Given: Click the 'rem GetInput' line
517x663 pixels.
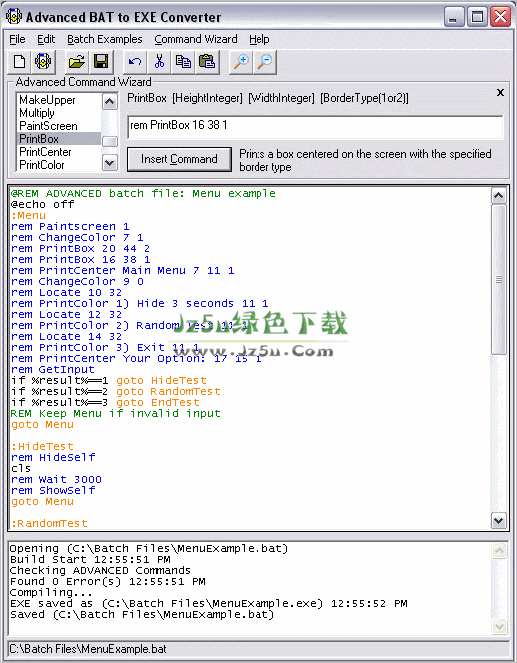Looking at the screenshot, I should tap(52, 369).
